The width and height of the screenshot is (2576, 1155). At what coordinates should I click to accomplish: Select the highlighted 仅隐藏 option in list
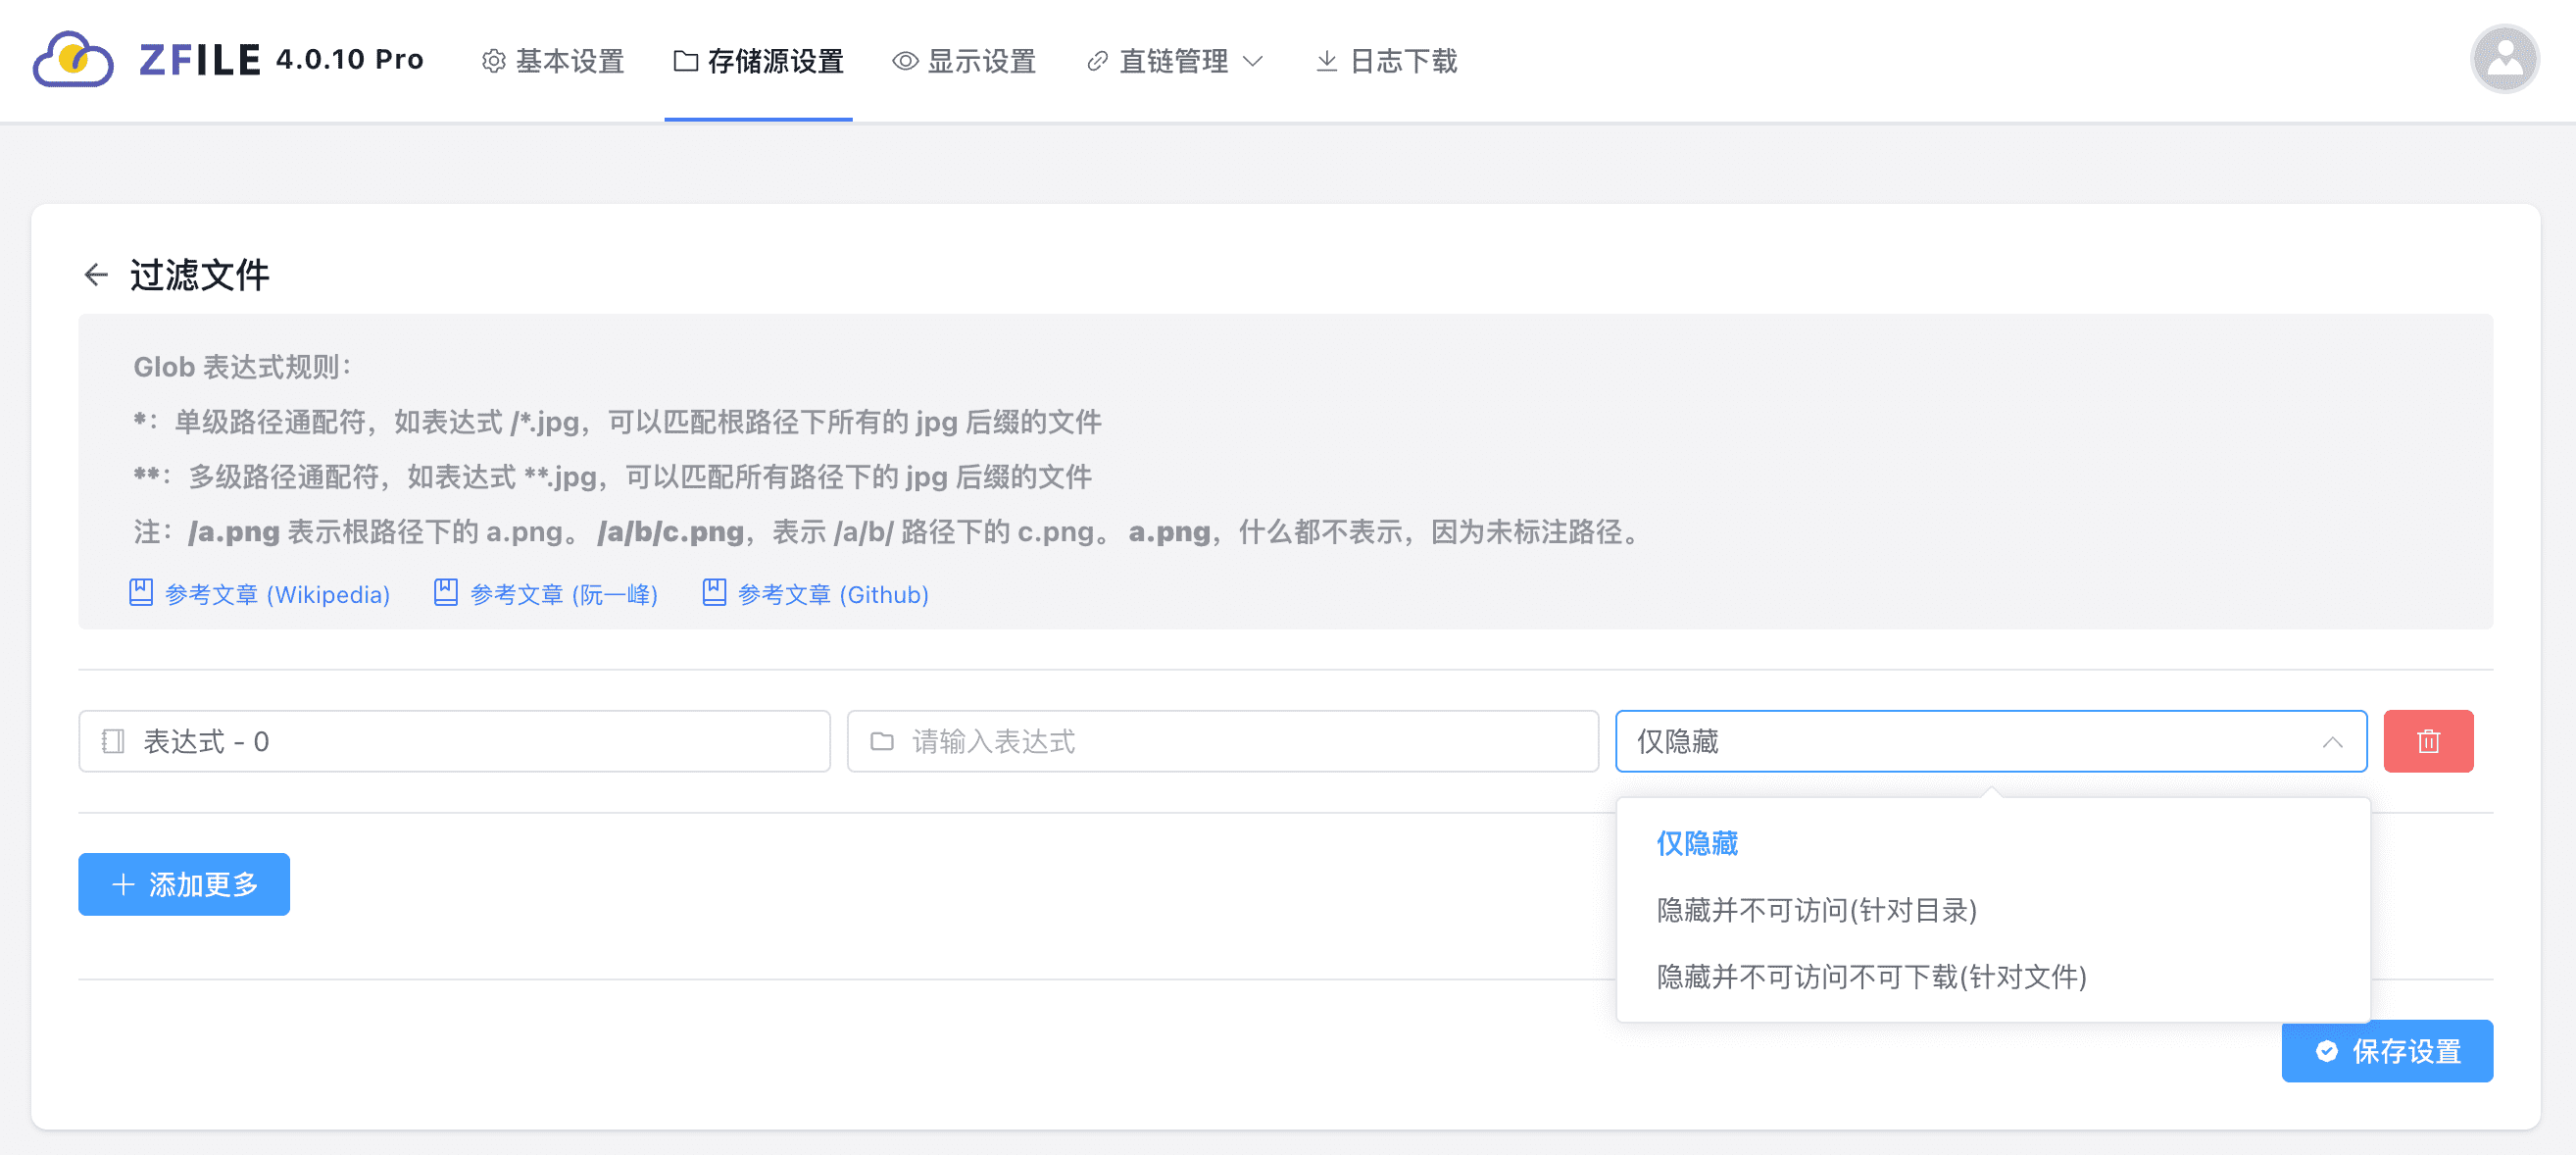pos(1697,843)
